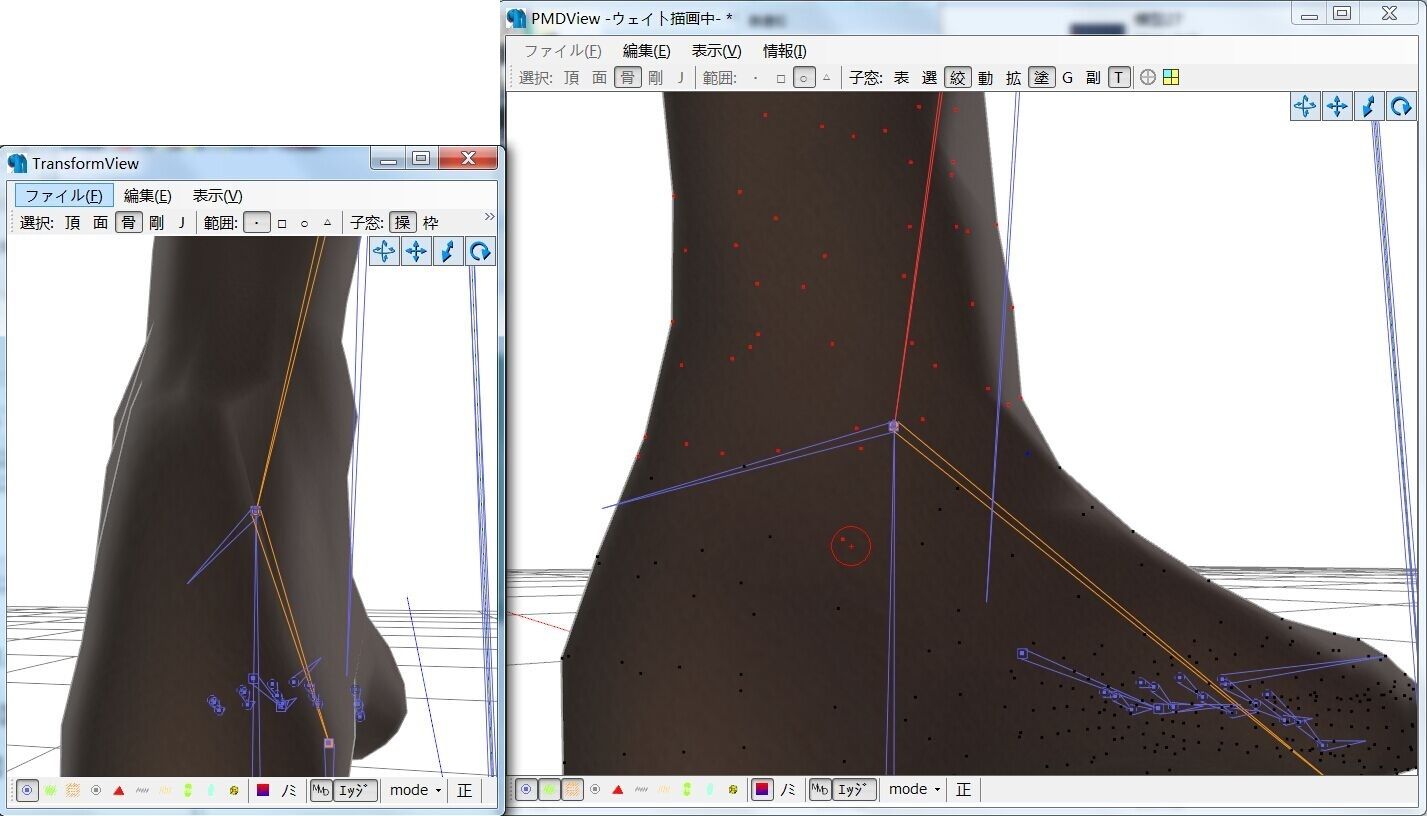This screenshot has height=816, width=1427.
Task: Open the 情報(I) menu in PMDView
Action: coord(784,51)
